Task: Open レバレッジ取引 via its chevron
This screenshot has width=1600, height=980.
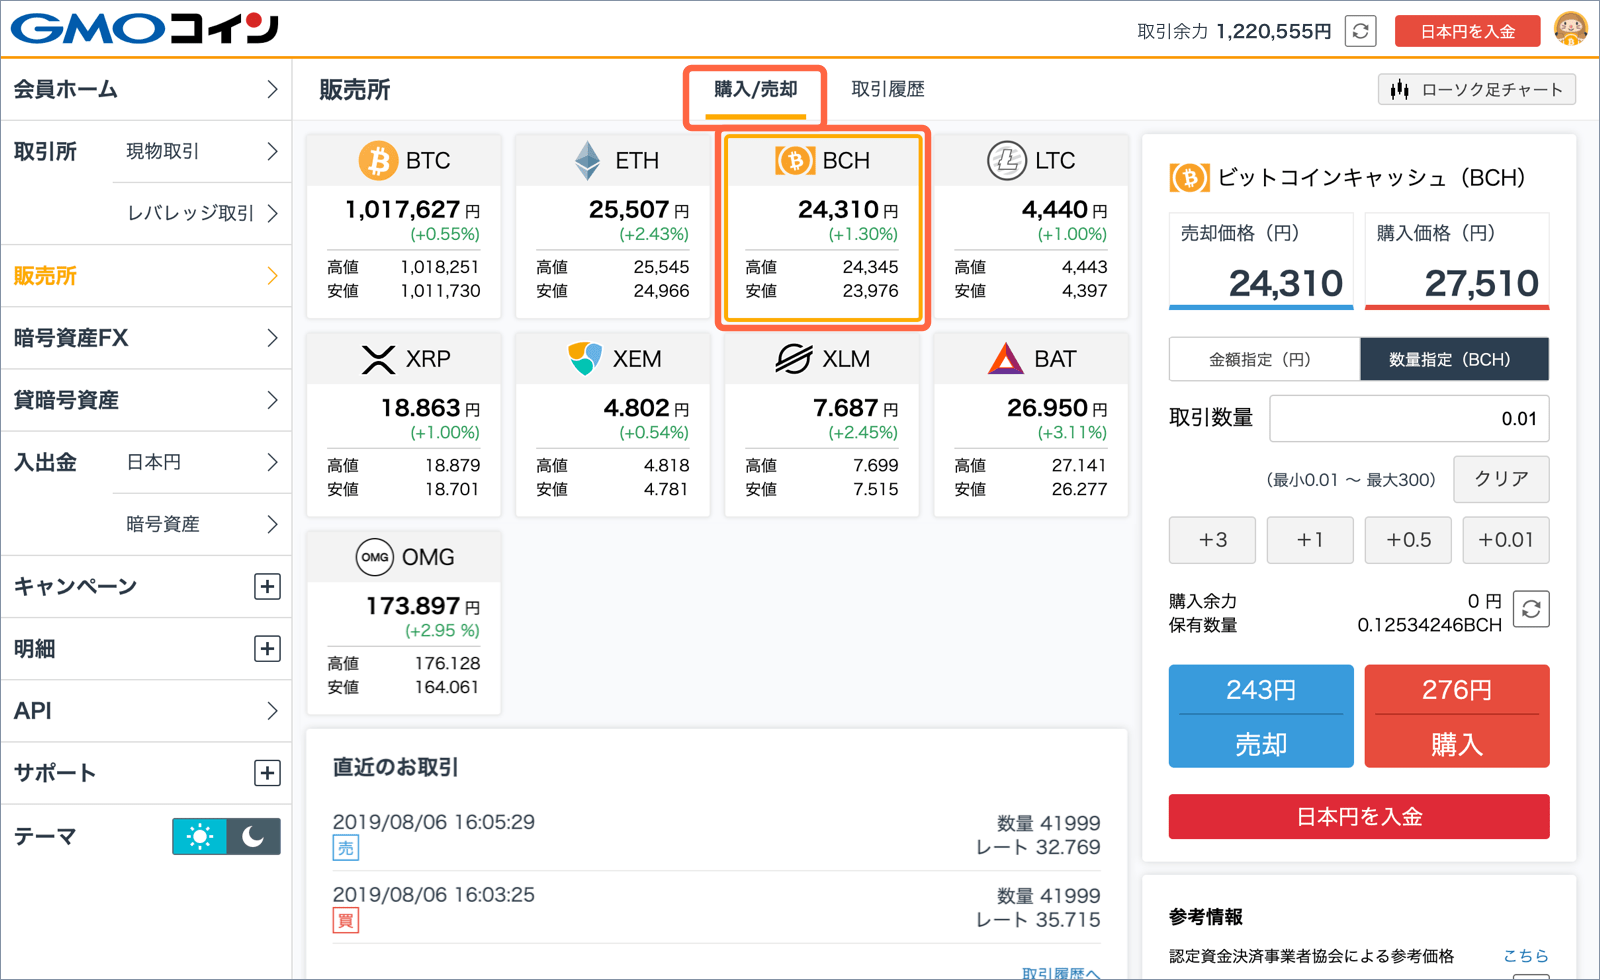Action: (x=272, y=213)
